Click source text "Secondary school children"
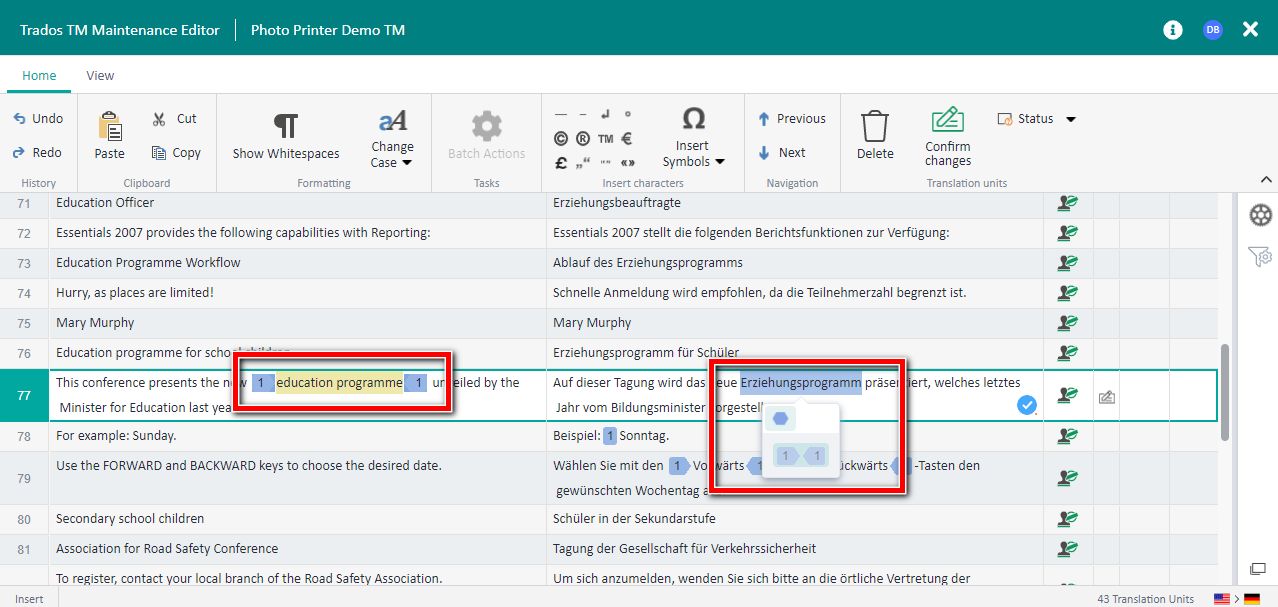This screenshot has width=1278, height=607. (130, 519)
